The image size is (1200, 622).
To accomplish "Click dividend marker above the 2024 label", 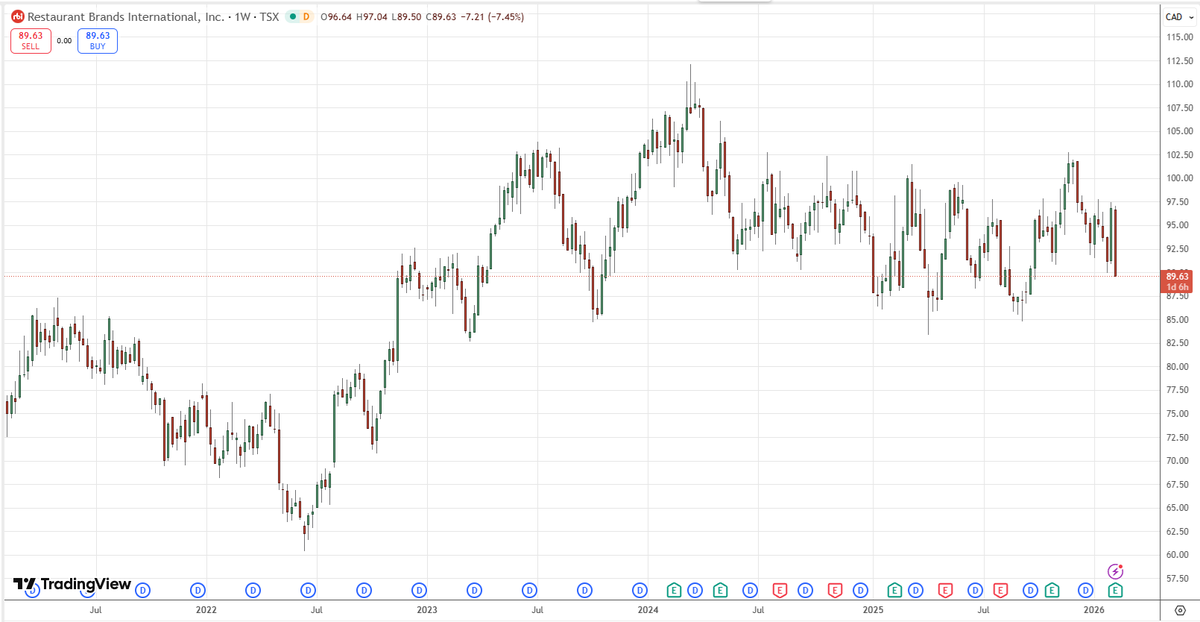I will (x=640, y=591).
